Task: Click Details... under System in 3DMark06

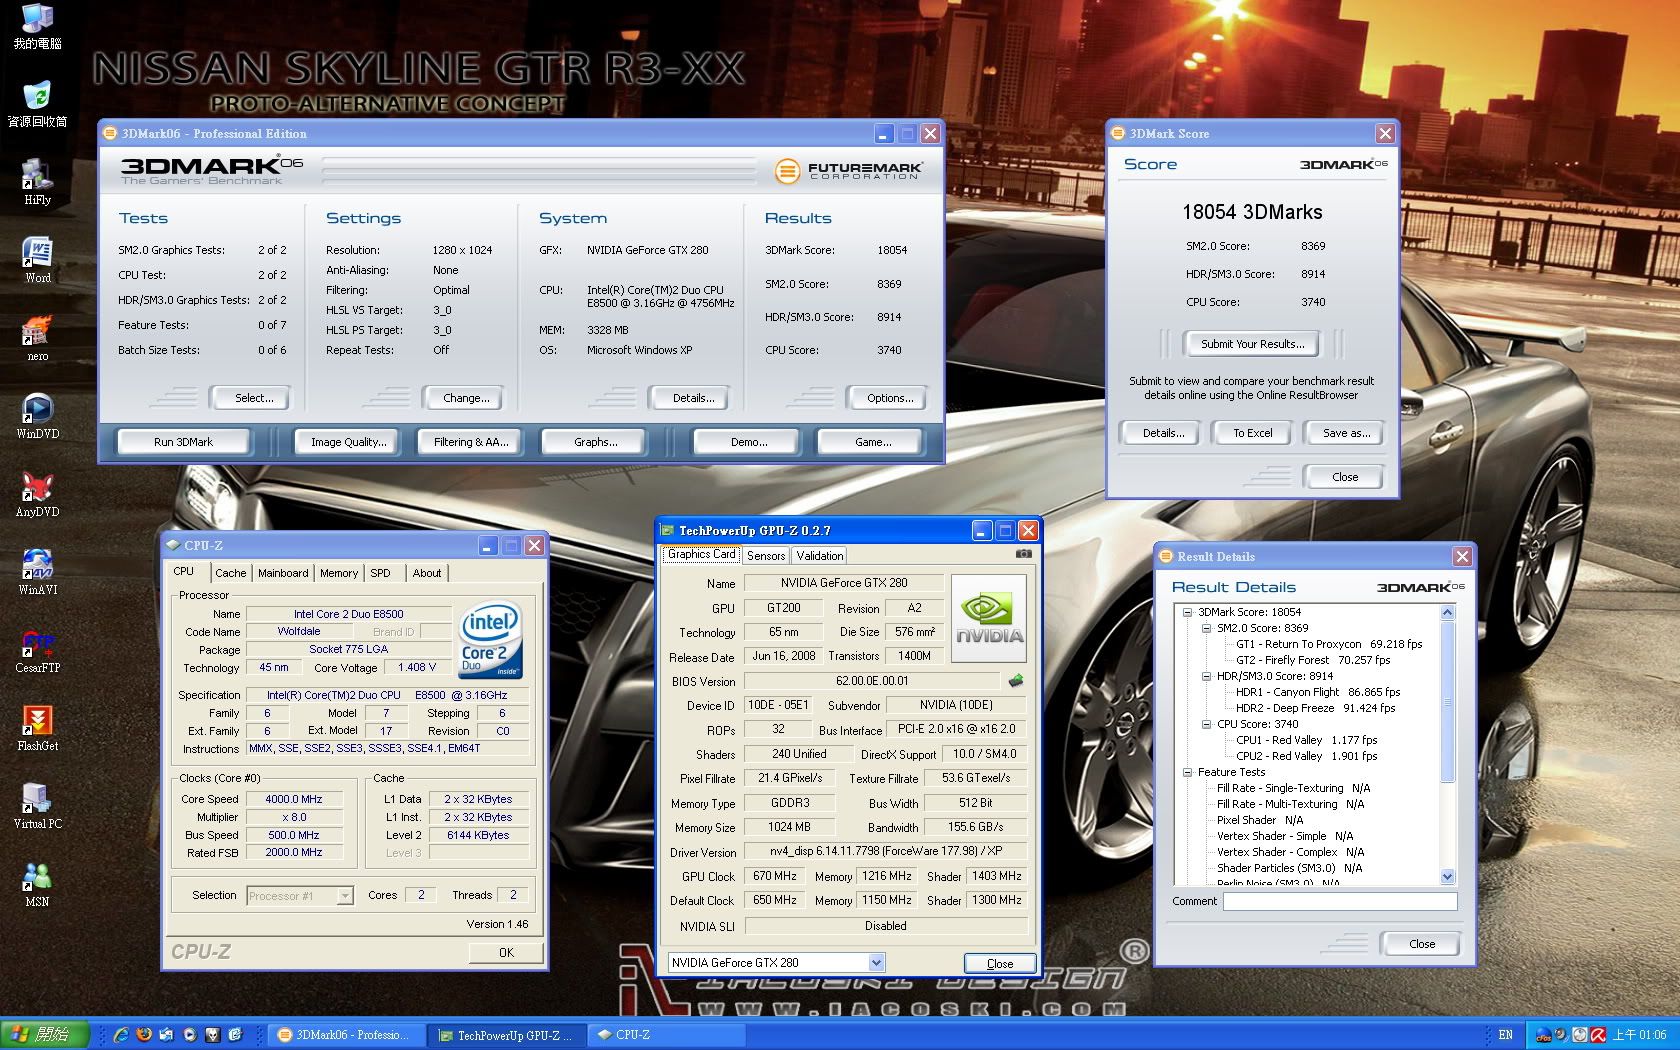Action: point(693,398)
